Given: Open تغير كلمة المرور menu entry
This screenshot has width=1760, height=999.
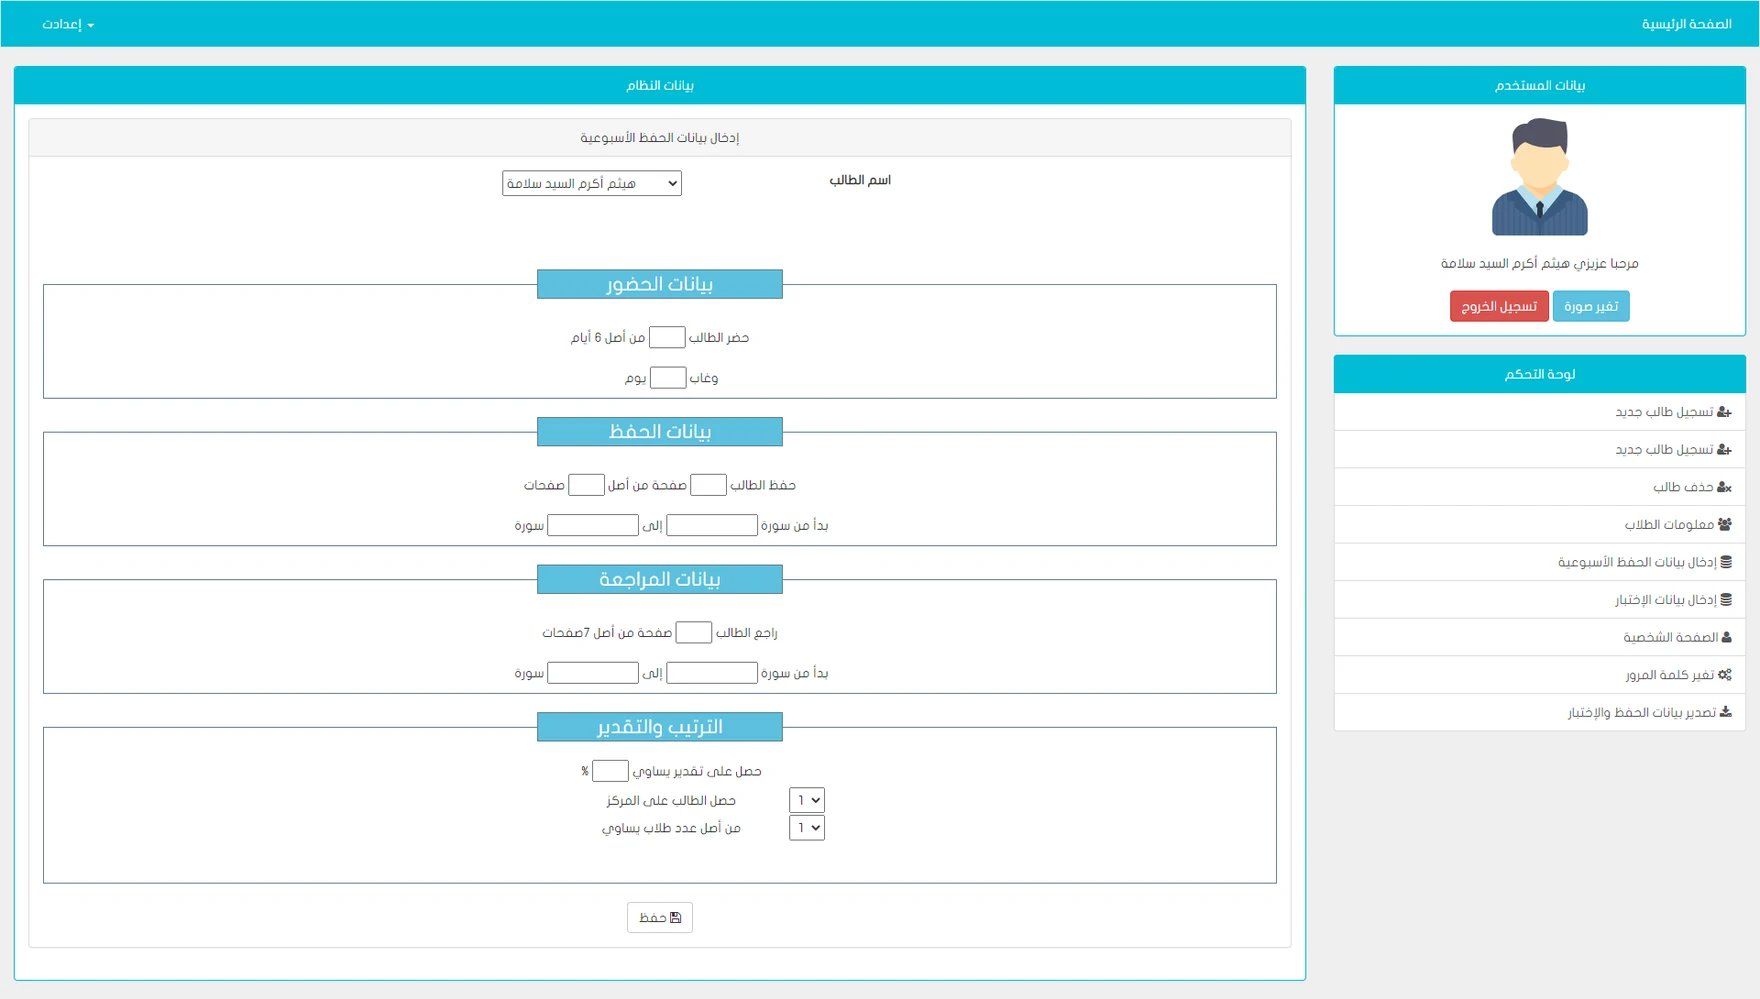Looking at the screenshot, I should (x=1540, y=675).
